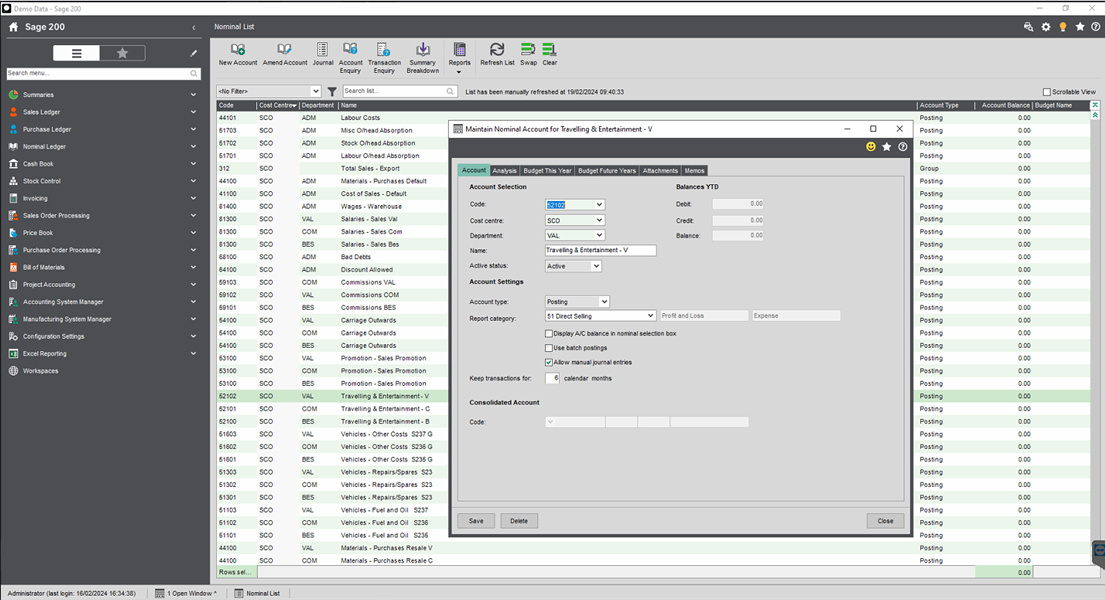The width and height of the screenshot is (1105, 600).
Task: Click the edit menu pencil icon
Action: [x=193, y=54]
